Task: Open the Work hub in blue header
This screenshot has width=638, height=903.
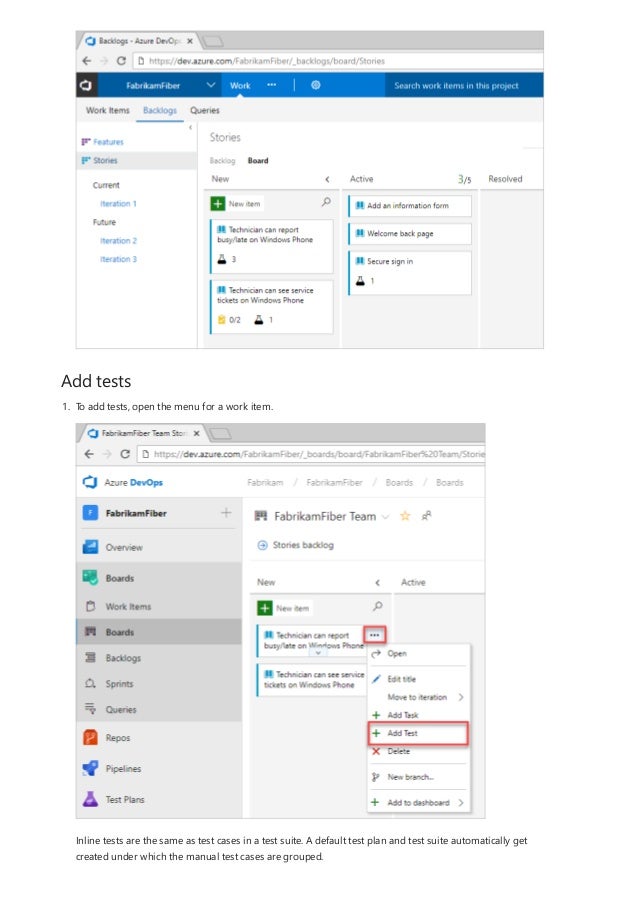Action: [x=240, y=85]
